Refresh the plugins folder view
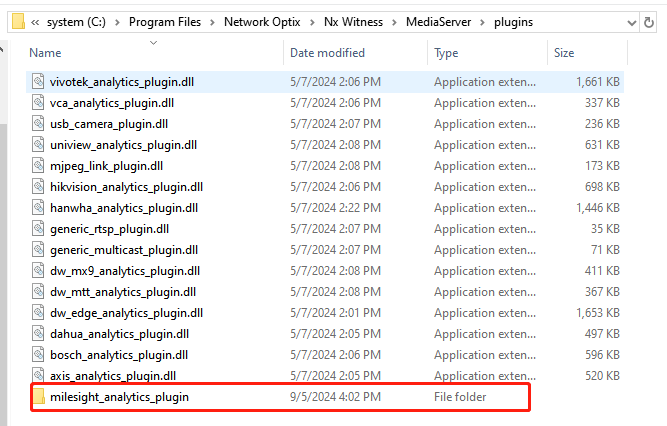This screenshot has width=667, height=426. [x=648, y=22]
